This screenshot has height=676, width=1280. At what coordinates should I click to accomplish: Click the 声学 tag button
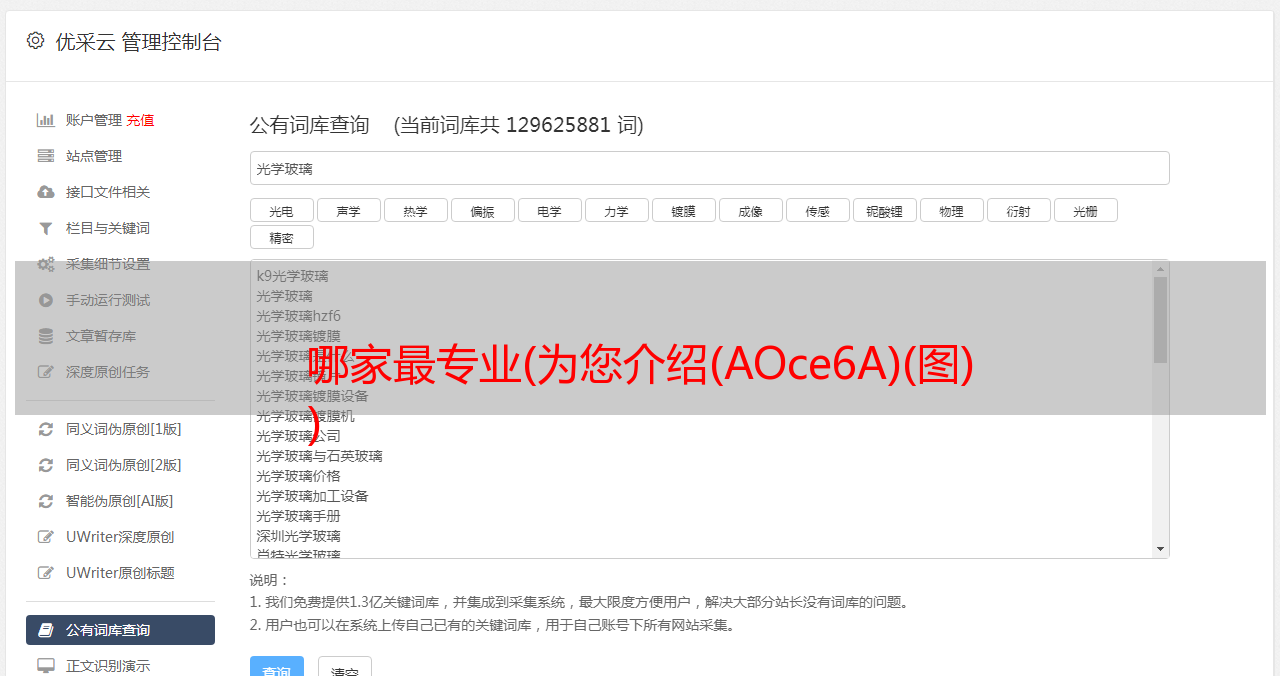tap(348, 210)
